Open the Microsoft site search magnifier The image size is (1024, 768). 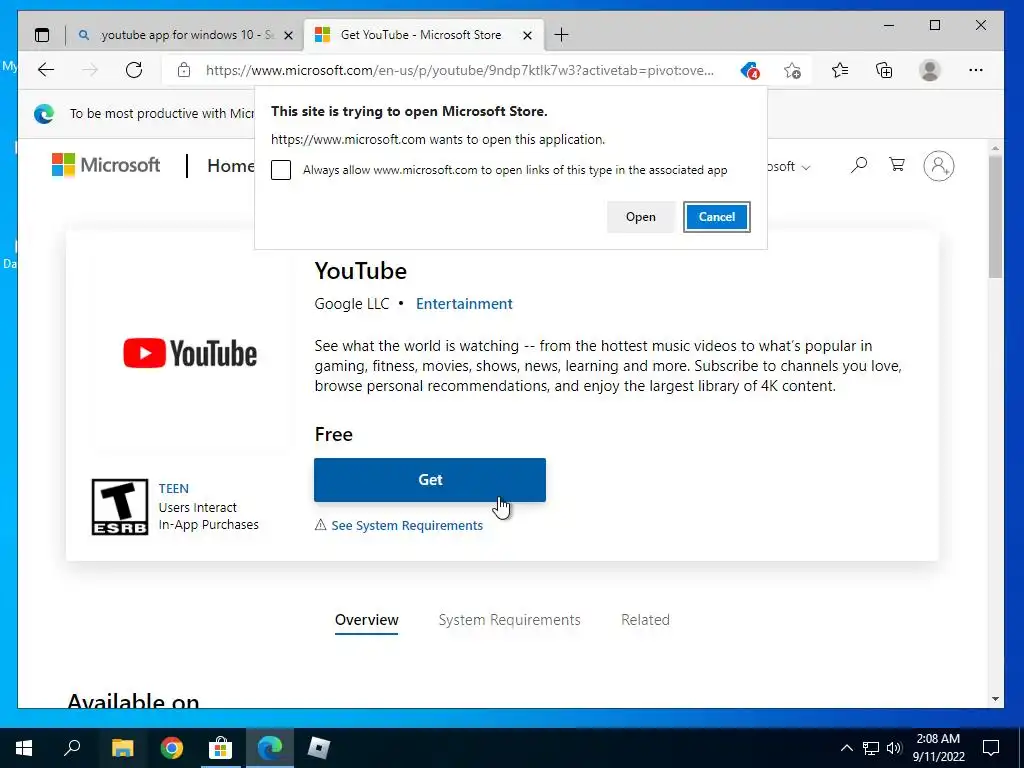(859, 165)
